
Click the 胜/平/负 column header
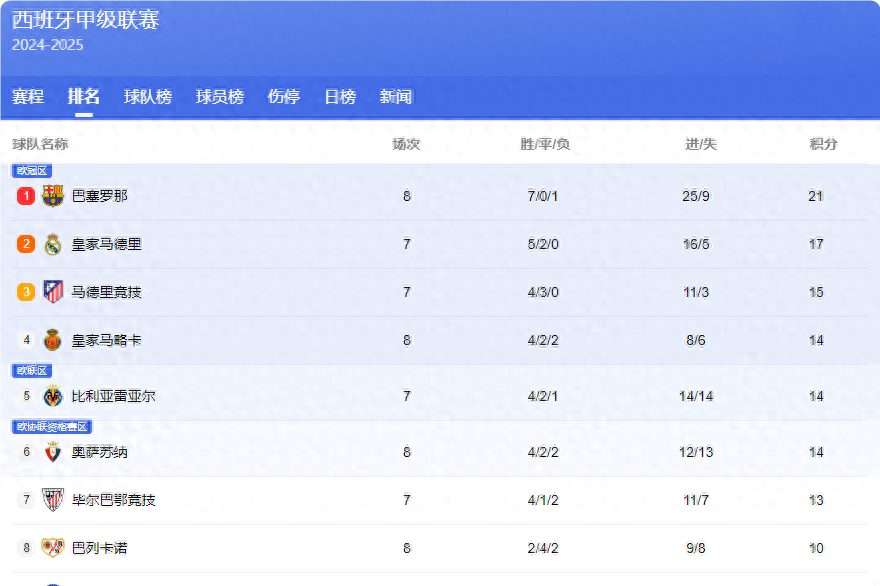click(545, 144)
